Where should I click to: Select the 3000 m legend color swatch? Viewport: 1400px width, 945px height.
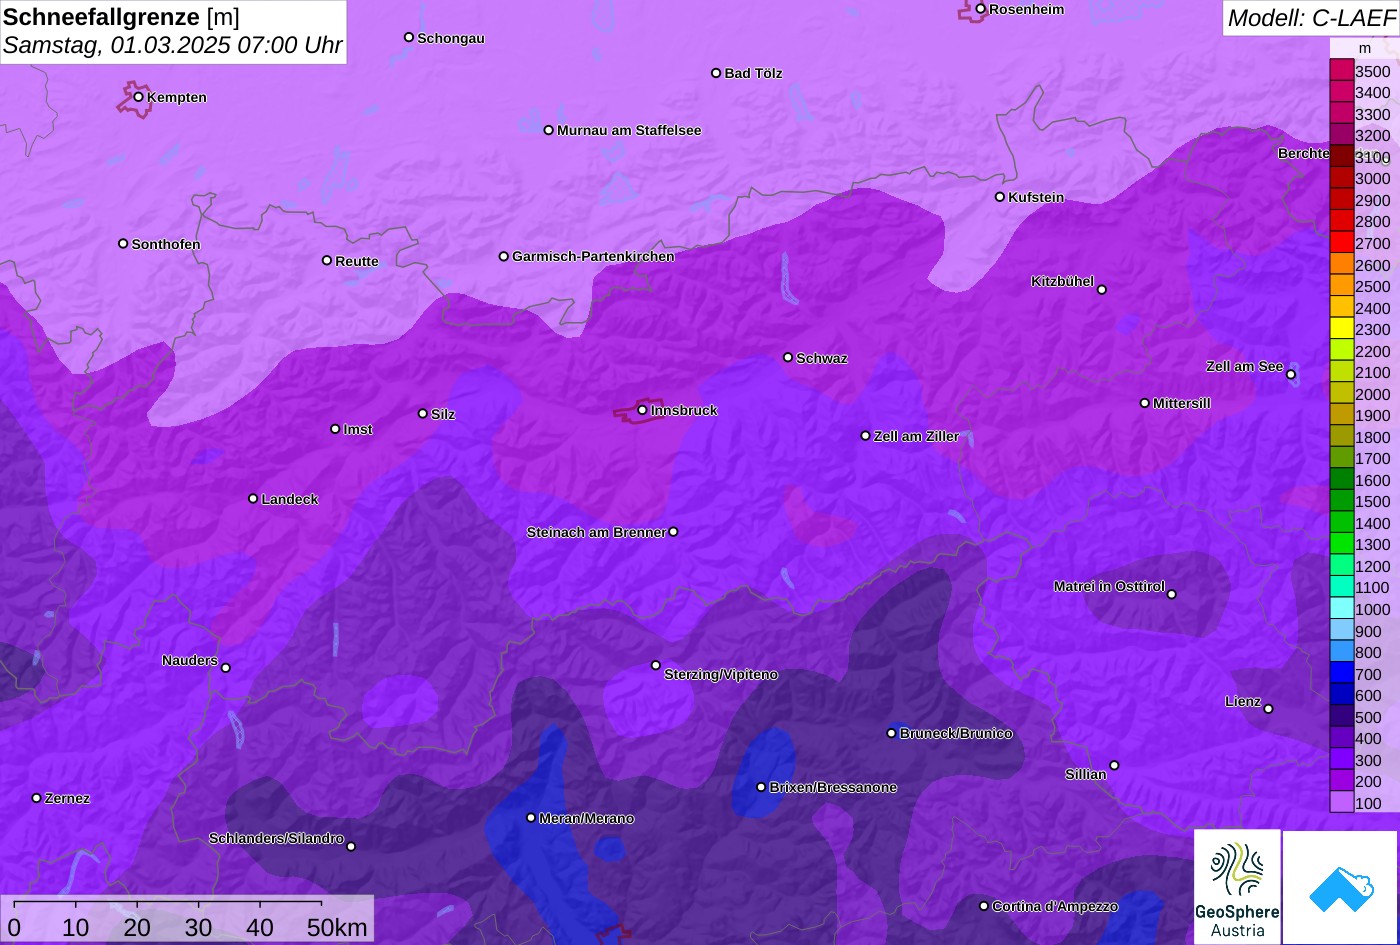coord(1341,178)
